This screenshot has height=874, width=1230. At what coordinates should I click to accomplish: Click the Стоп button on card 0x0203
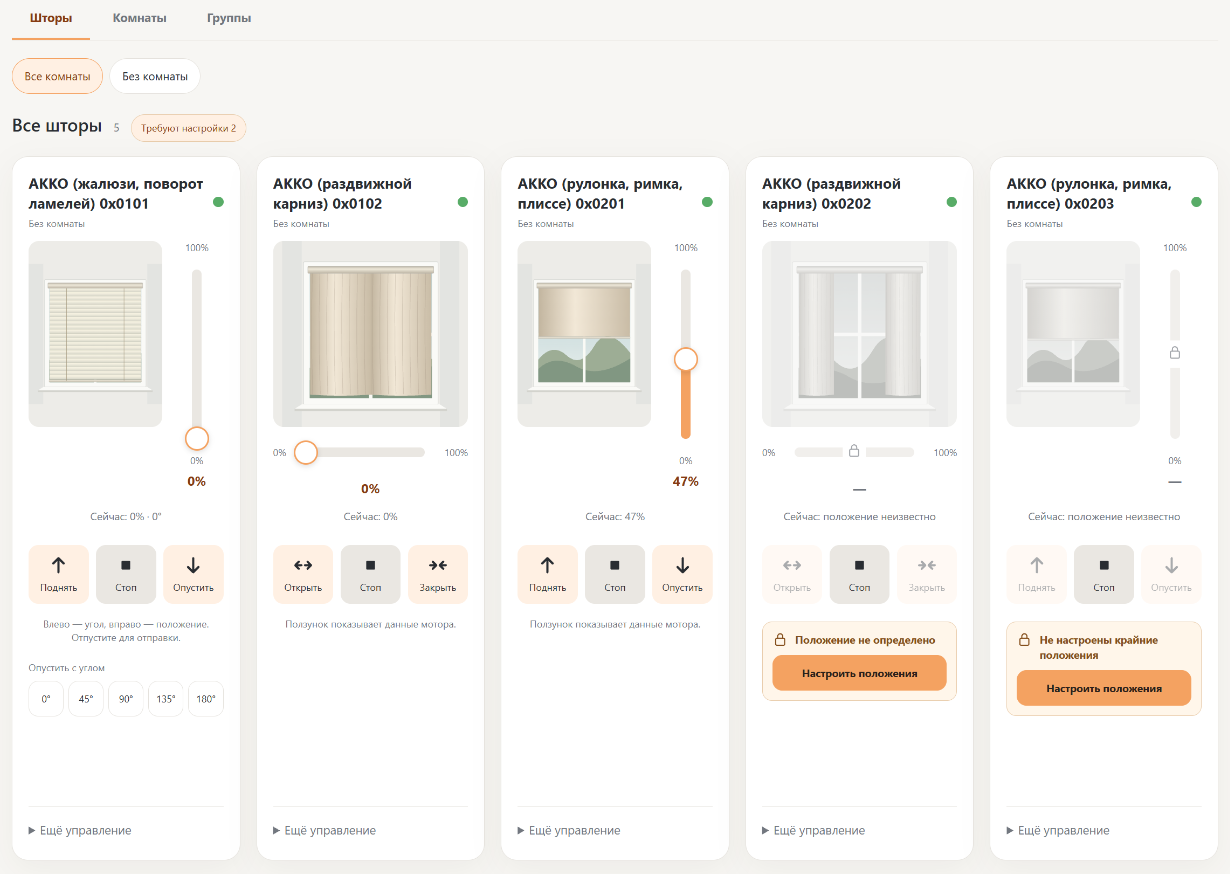(x=1104, y=574)
